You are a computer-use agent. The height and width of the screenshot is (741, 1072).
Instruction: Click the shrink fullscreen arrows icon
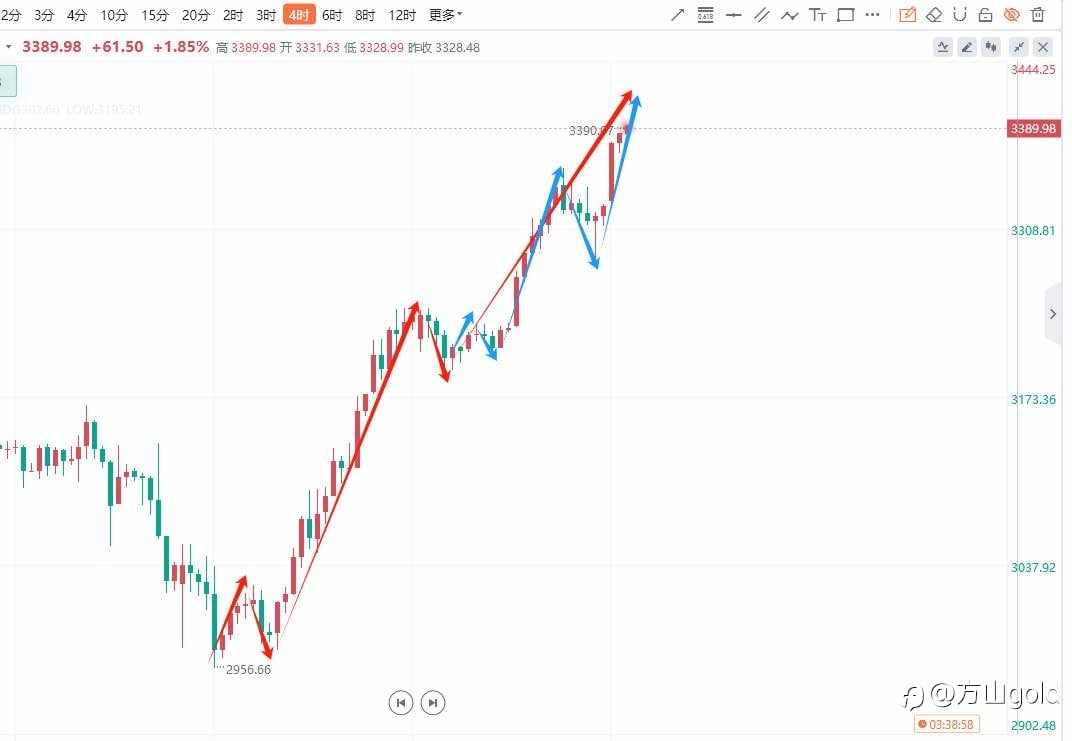pyautogui.click(x=1019, y=47)
